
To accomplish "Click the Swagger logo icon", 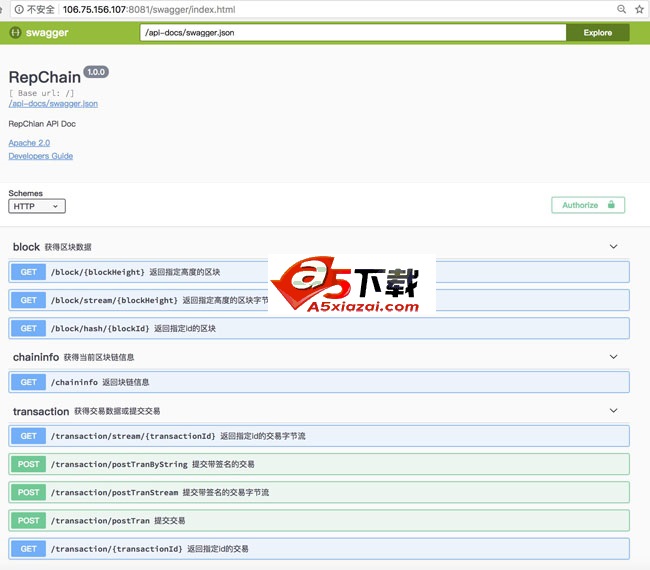I will click(x=15, y=32).
